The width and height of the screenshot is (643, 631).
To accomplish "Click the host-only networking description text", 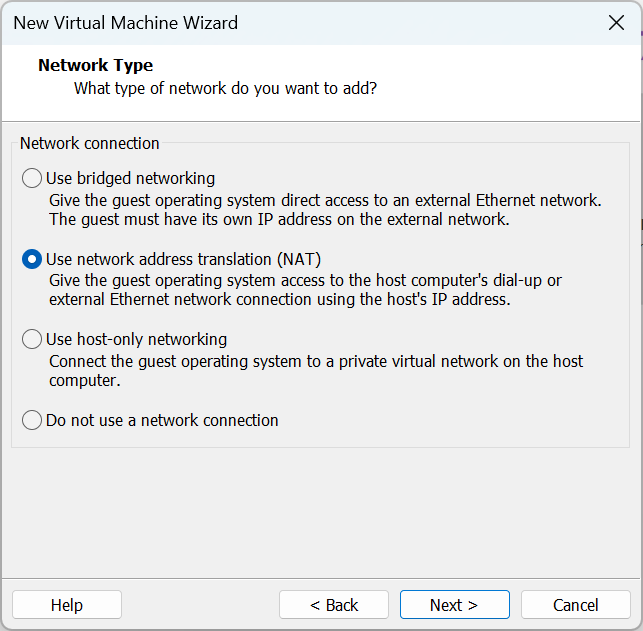I will click(316, 371).
